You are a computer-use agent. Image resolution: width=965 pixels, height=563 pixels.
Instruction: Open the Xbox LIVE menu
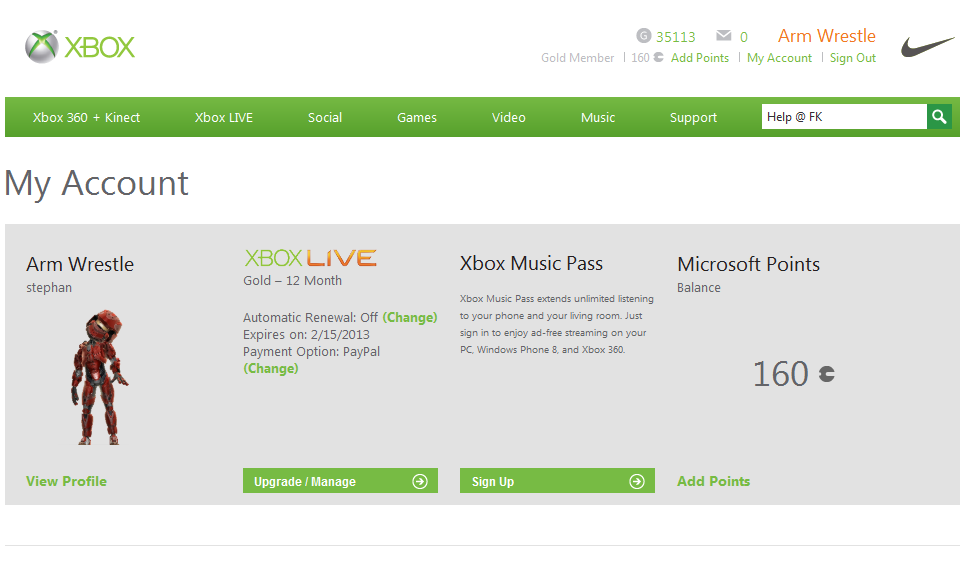point(224,117)
